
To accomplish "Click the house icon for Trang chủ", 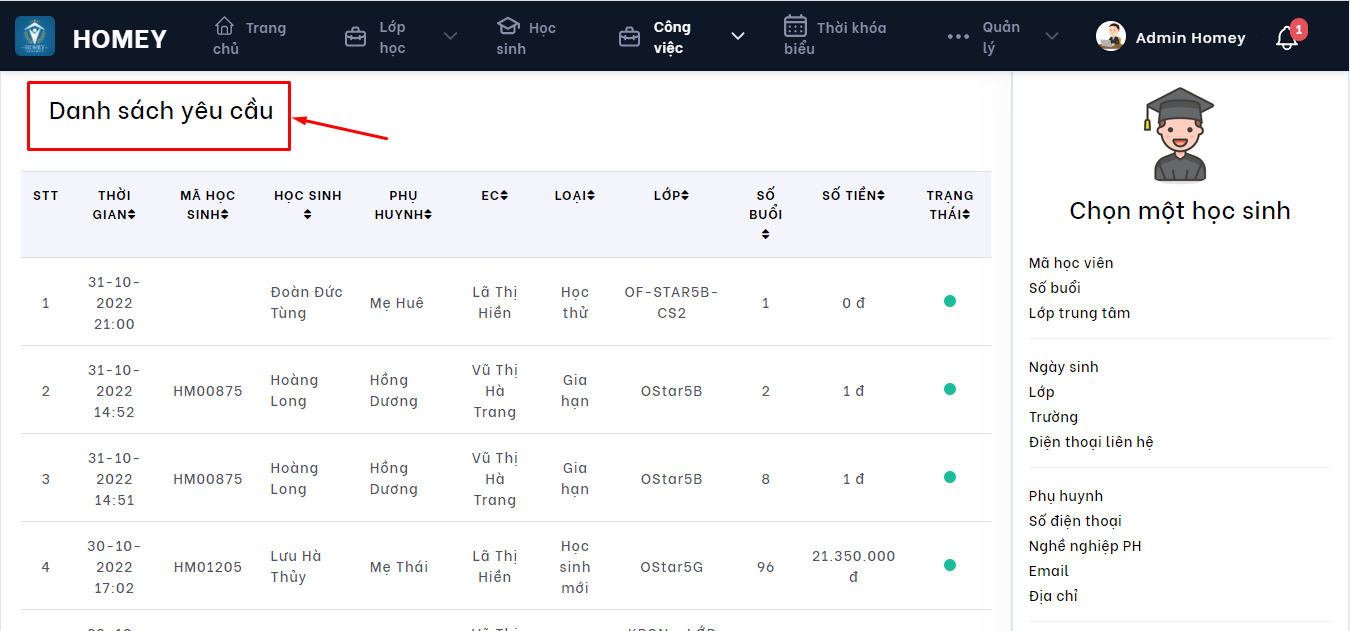I will [x=225, y=26].
